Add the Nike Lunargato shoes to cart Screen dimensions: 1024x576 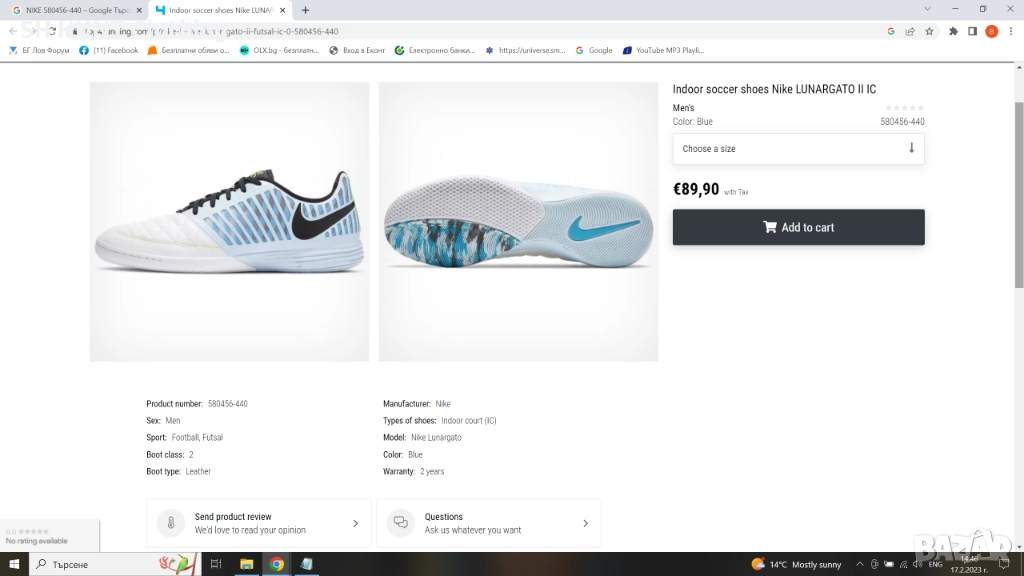coord(798,227)
